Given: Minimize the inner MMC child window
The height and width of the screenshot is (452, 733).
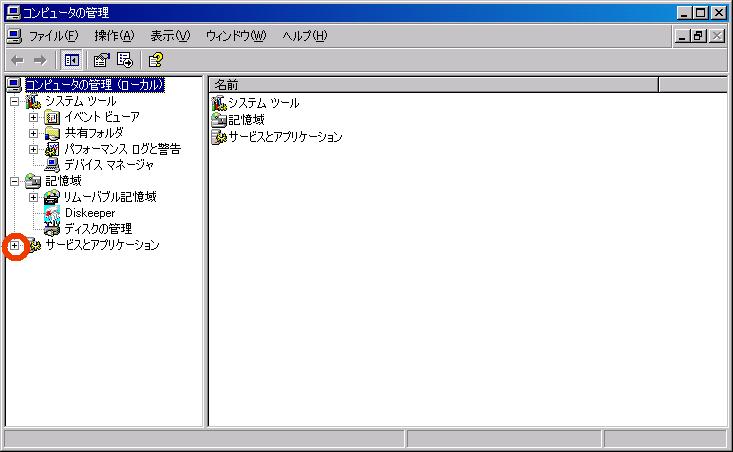Looking at the screenshot, I should [x=682, y=36].
